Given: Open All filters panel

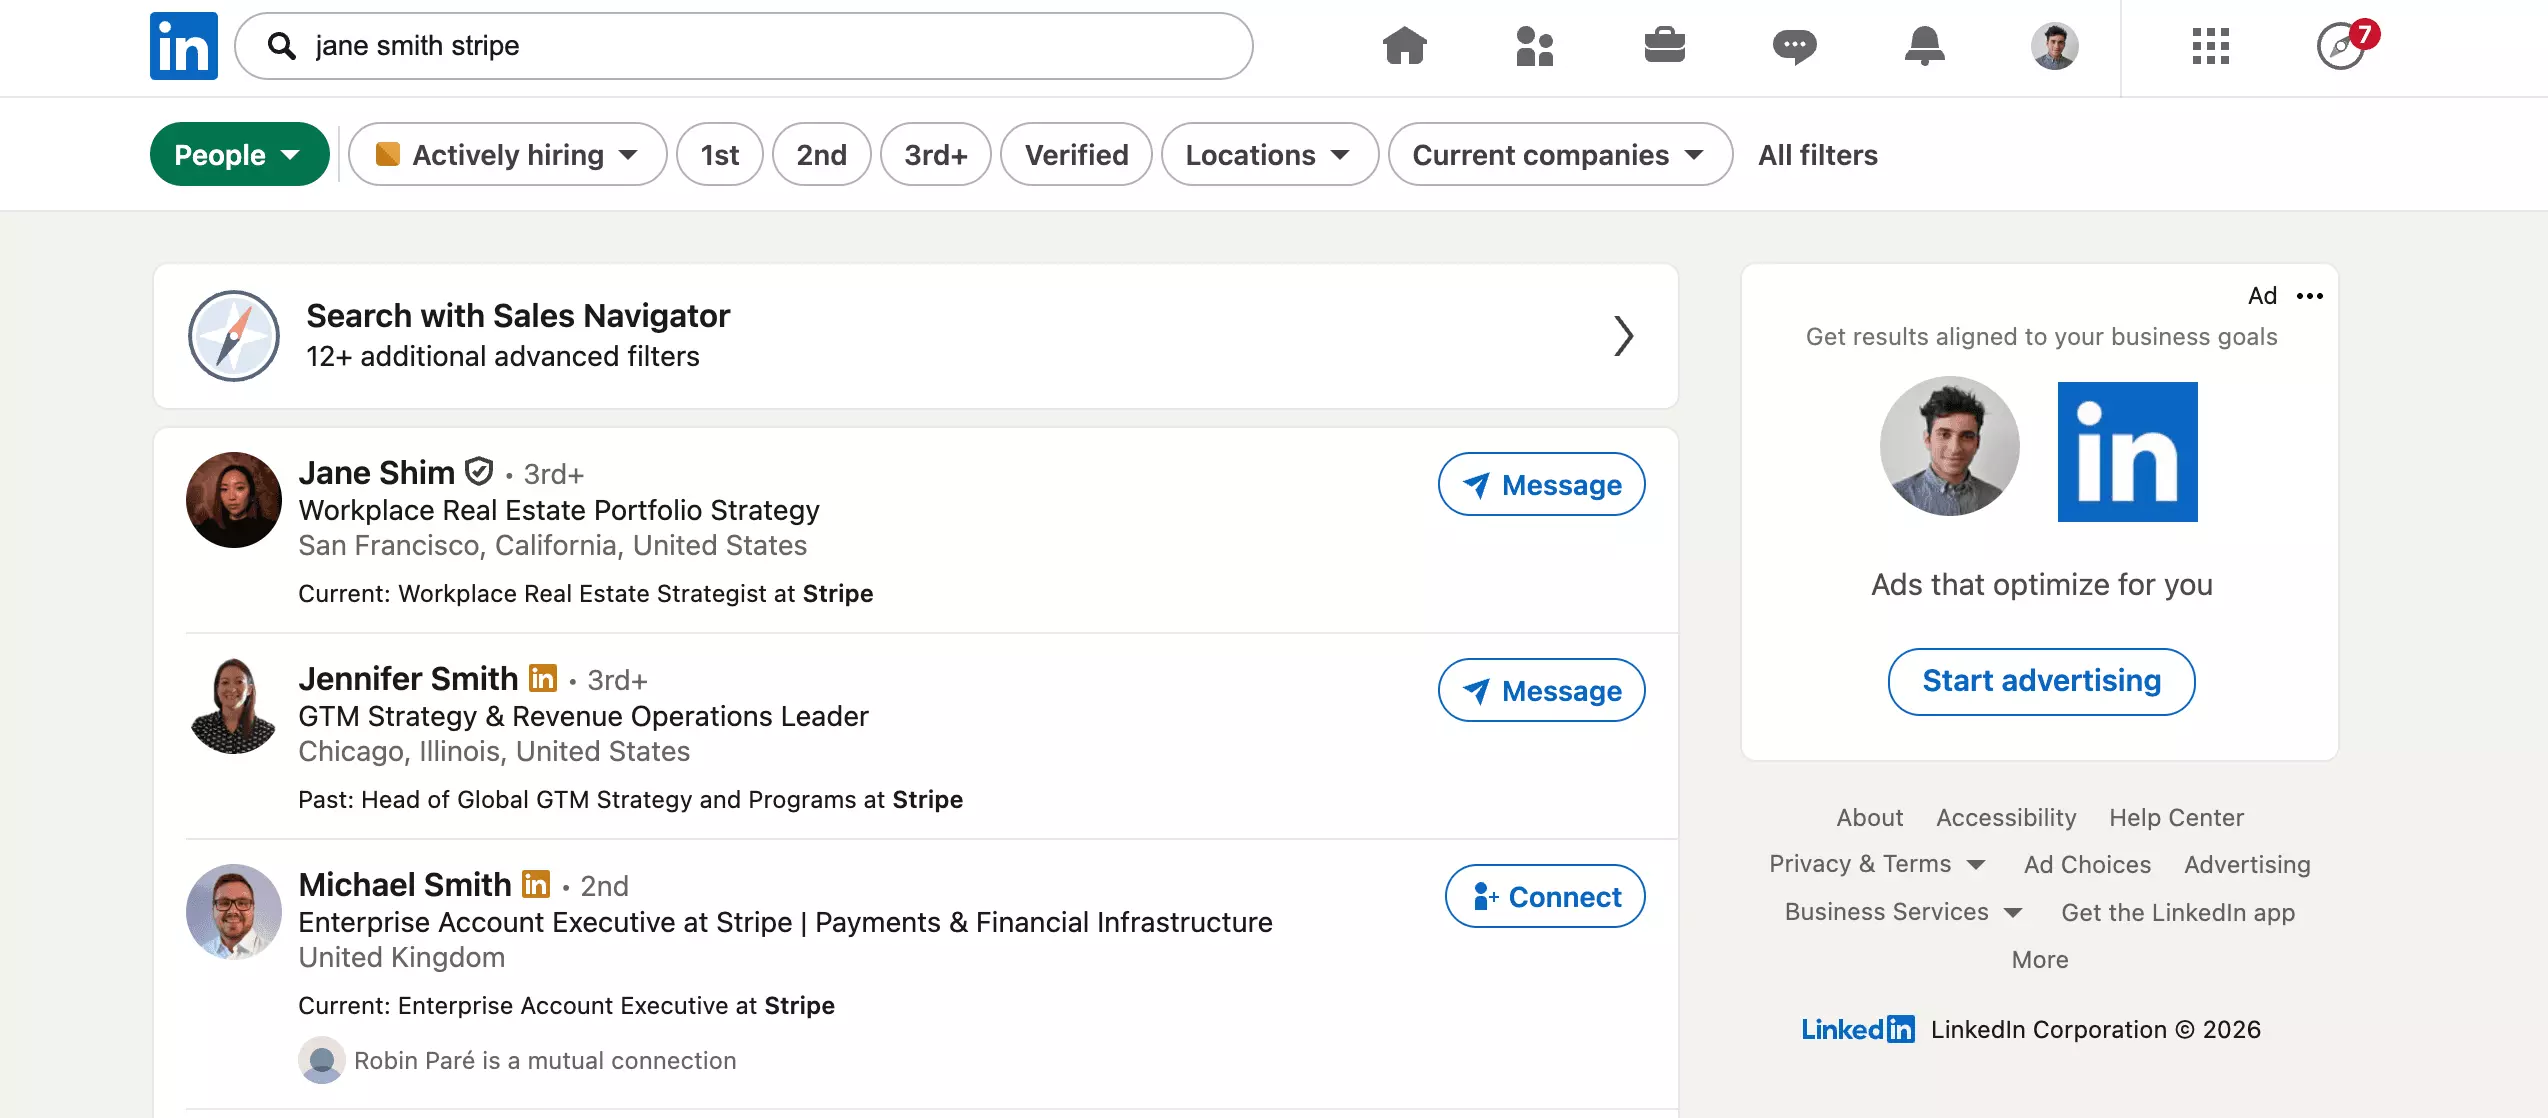Looking at the screenshot, I should coord(1818,155).
